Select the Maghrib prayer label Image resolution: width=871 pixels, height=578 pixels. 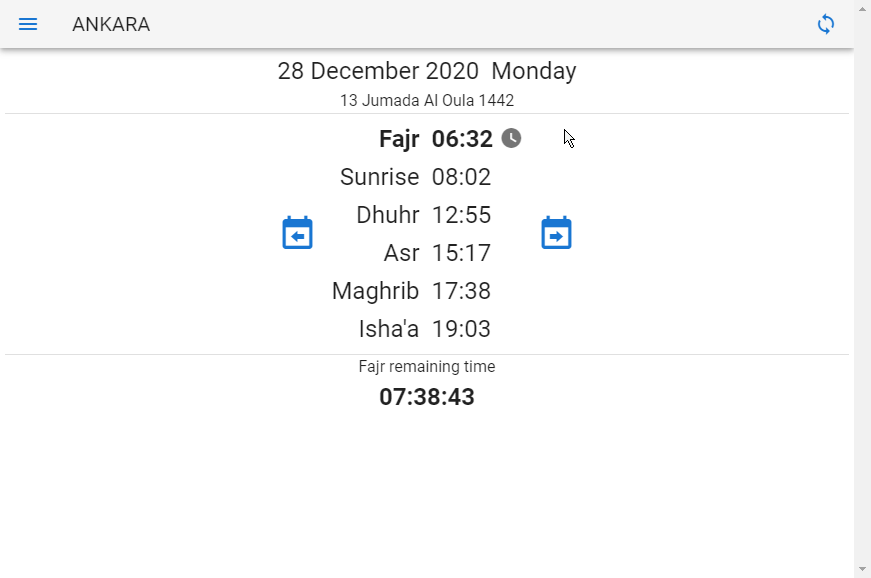click(375, 291)
